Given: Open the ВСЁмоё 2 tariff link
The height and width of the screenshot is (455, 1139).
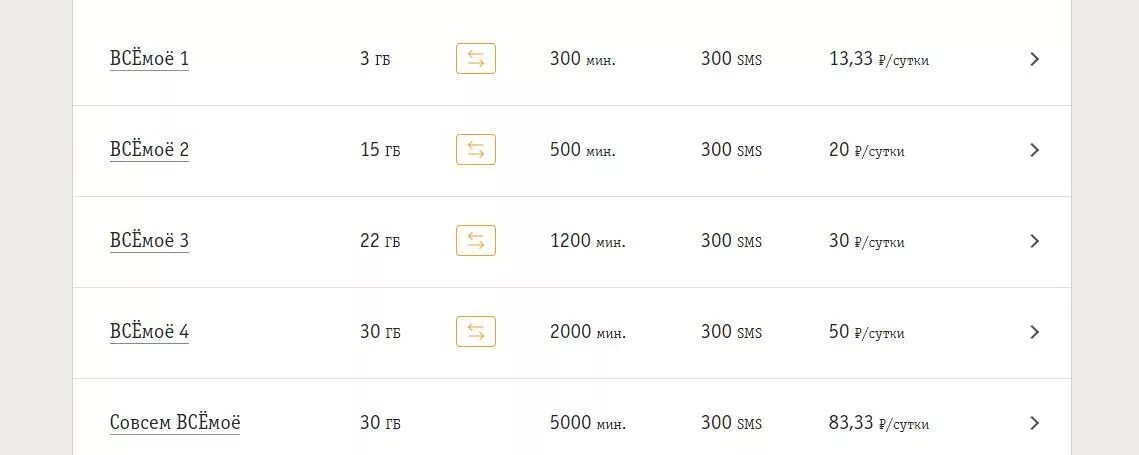Looking at the screenshot, I should pos(149,150).
